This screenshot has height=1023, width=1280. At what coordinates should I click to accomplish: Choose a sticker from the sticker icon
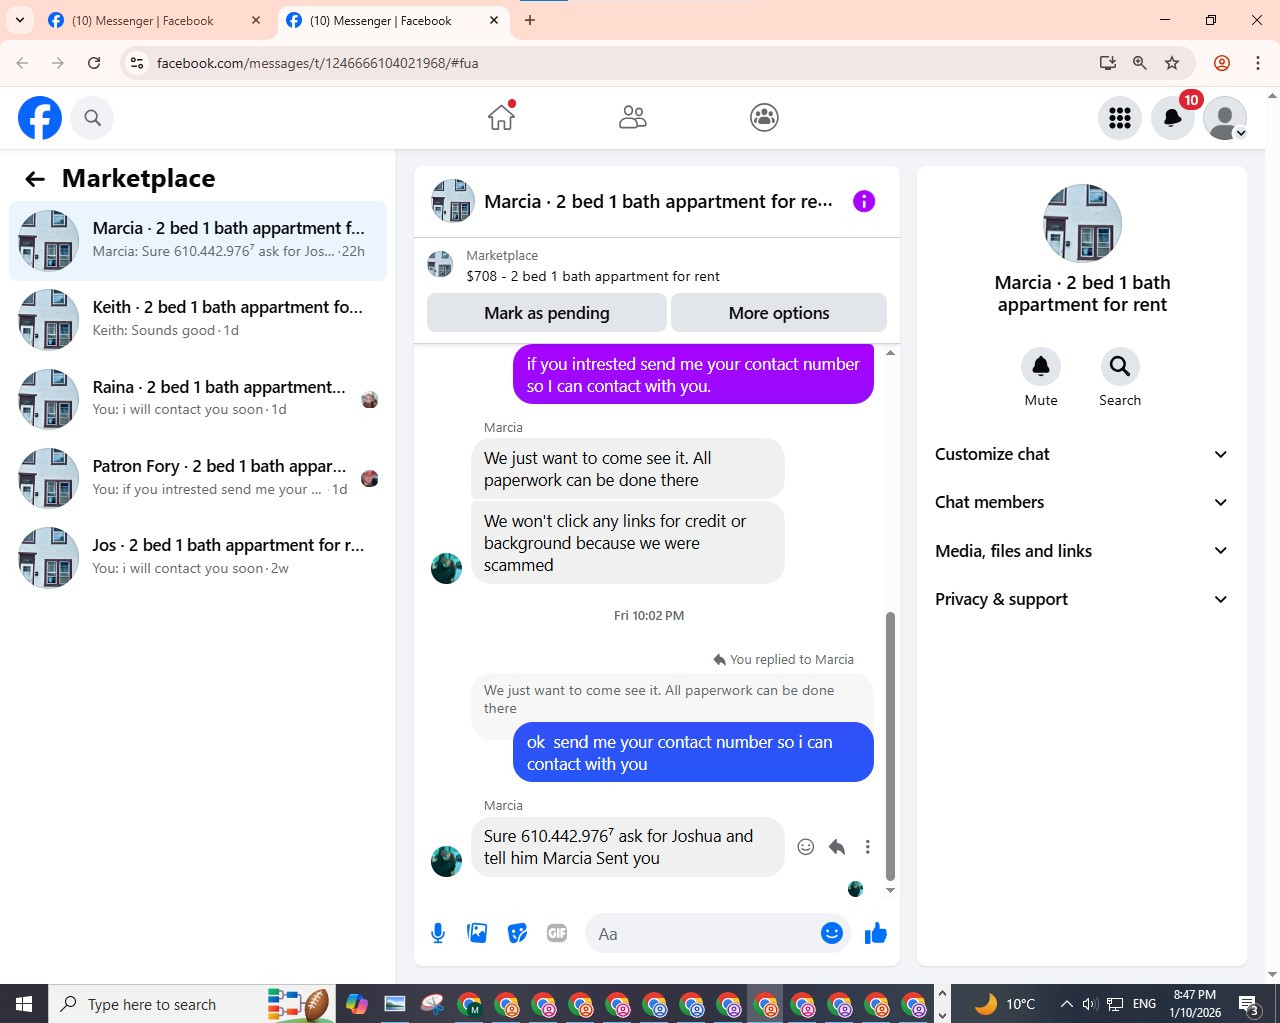(517, 934)
